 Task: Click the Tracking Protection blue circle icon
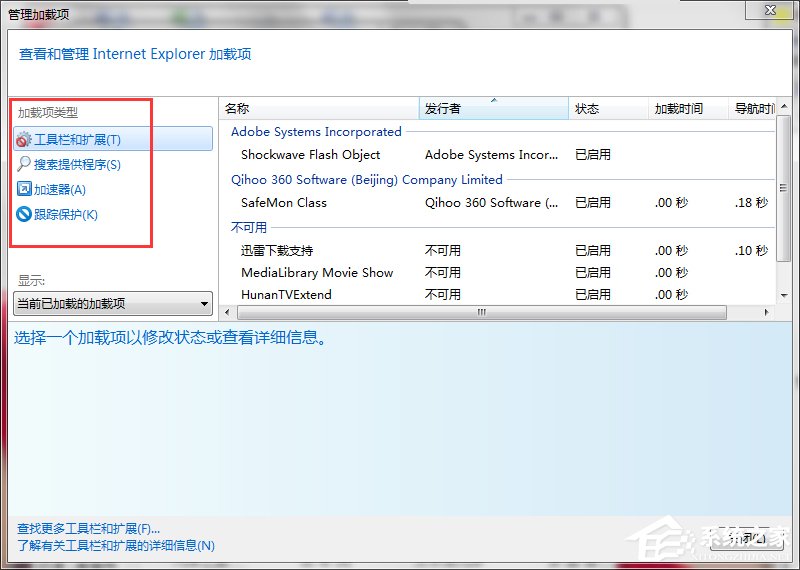(24, 214)
